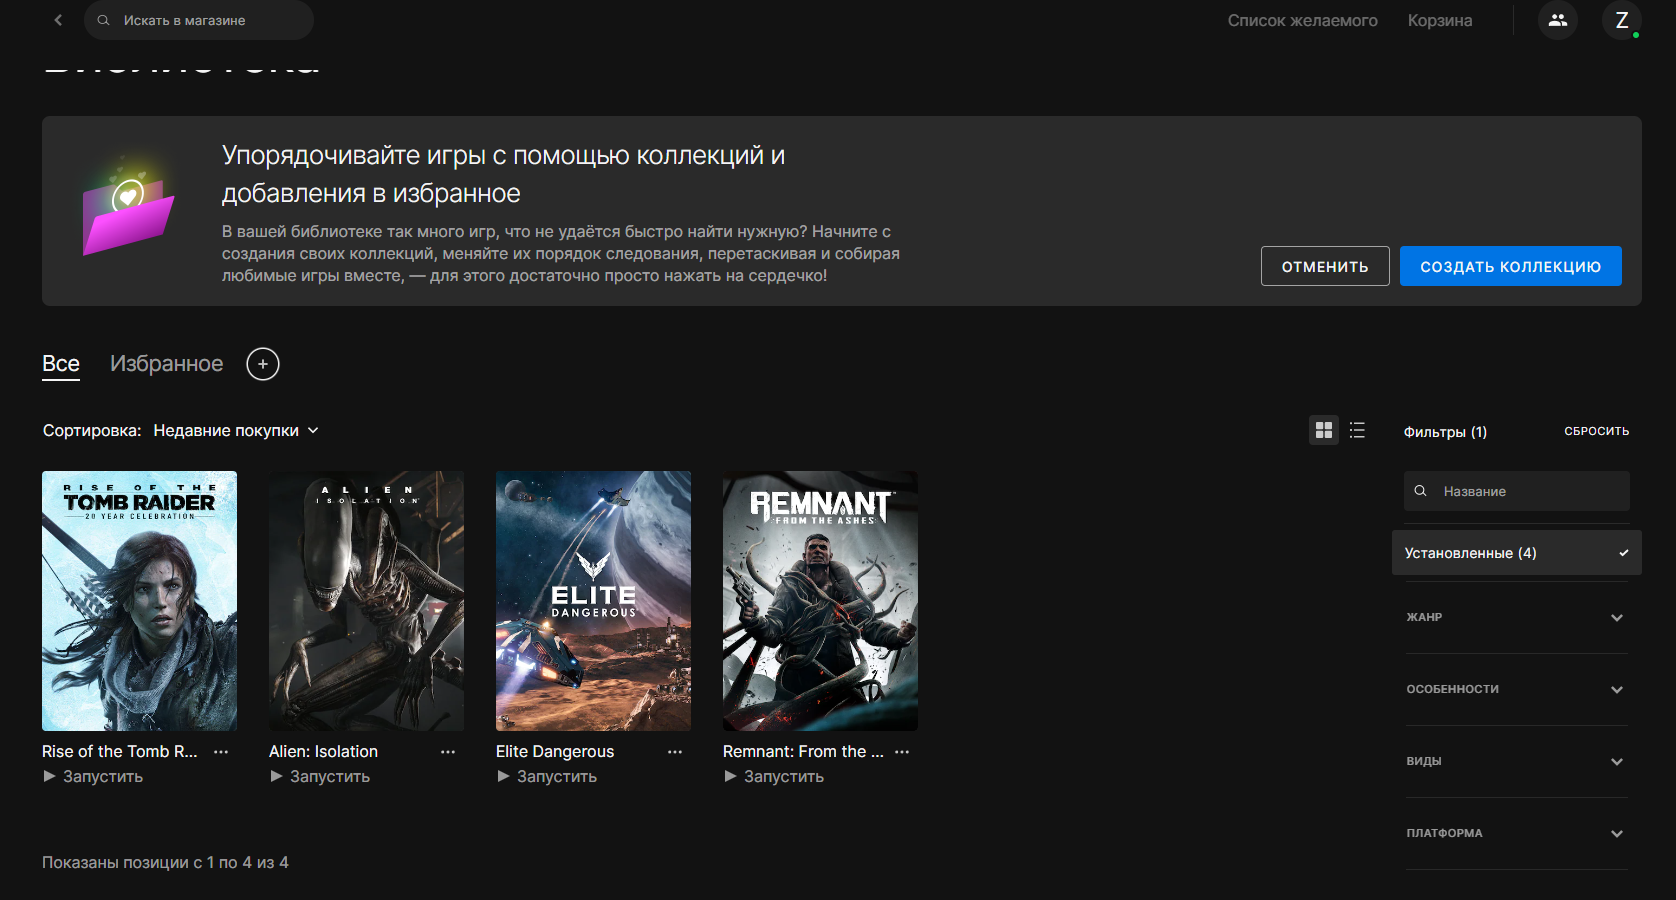Focus the Искать в магазине search field
The image size is (1676, 900).
tap(199, 20)
